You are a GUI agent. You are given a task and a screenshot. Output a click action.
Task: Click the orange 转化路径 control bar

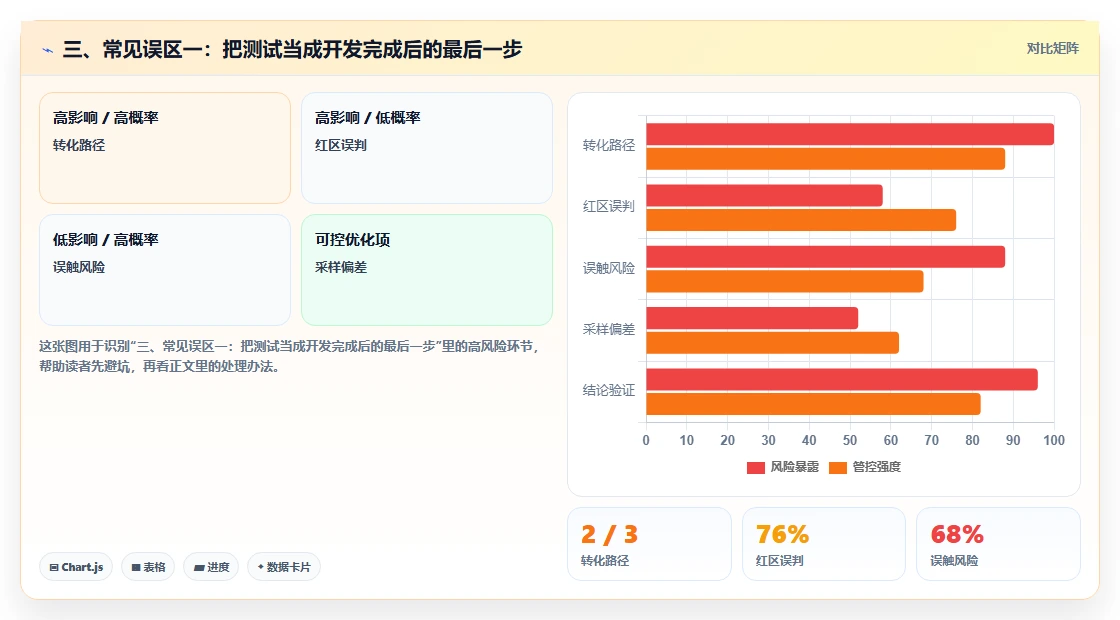(x=826, y=159)
